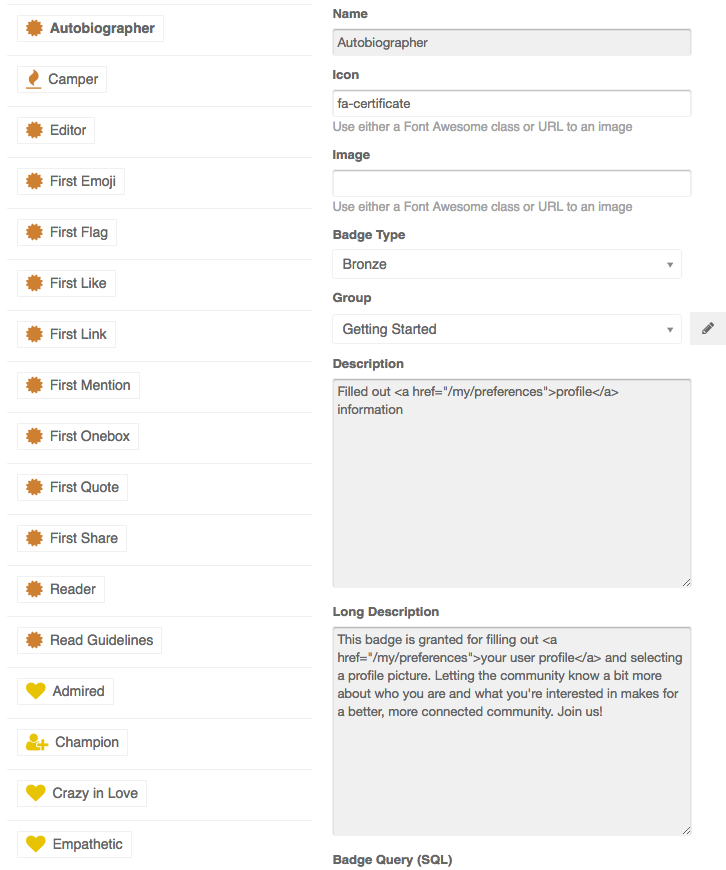Open the Read Guidelines badge
The image size is (726, 870).
89,640
